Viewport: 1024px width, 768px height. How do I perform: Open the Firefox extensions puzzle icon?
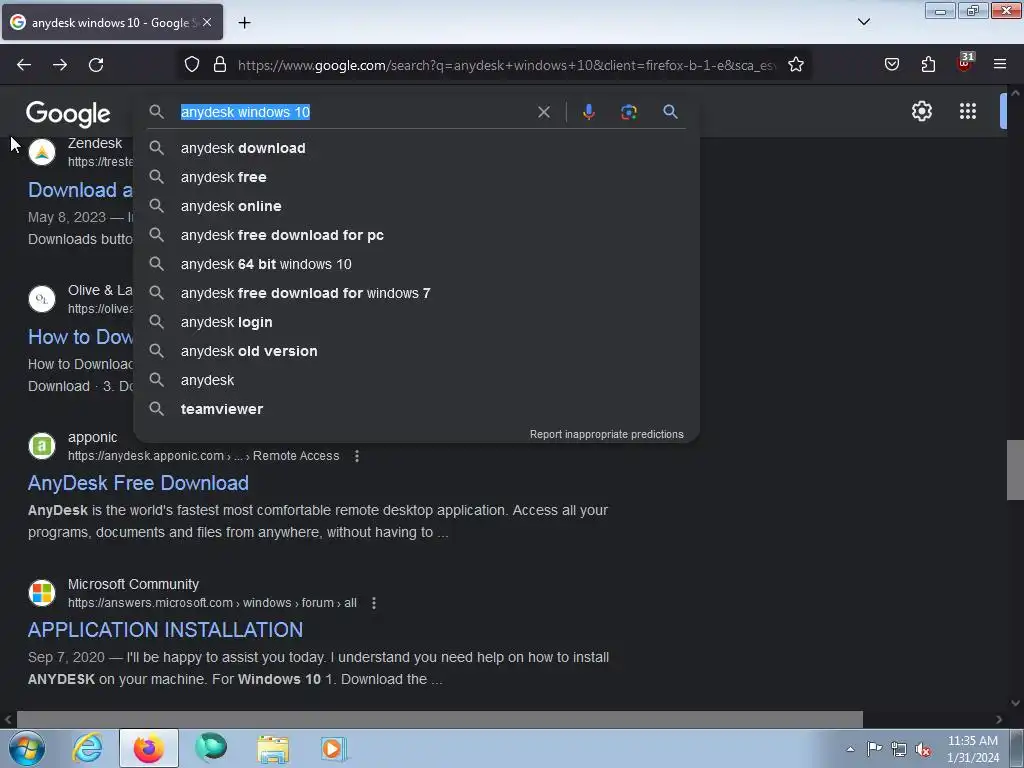tap(928, 65)
